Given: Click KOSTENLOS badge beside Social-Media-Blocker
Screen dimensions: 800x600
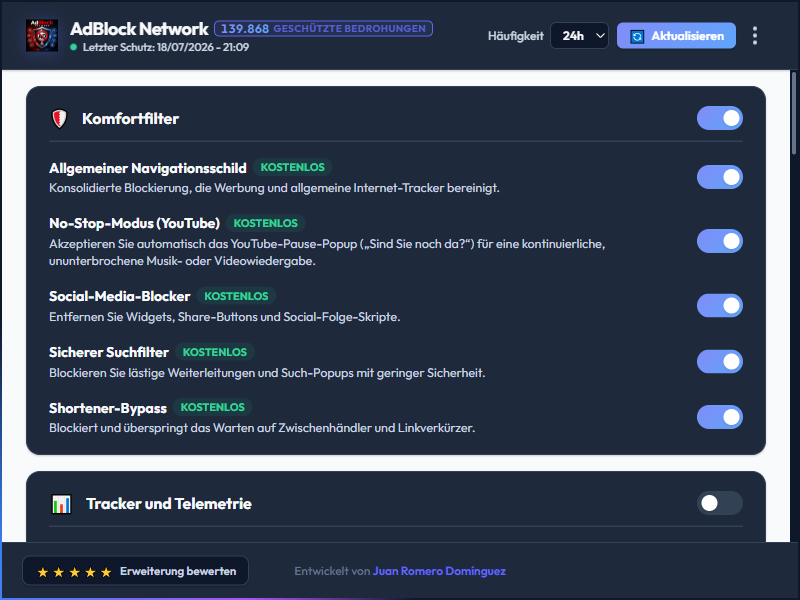Looking at the screenshot, I should click(236, 296).
